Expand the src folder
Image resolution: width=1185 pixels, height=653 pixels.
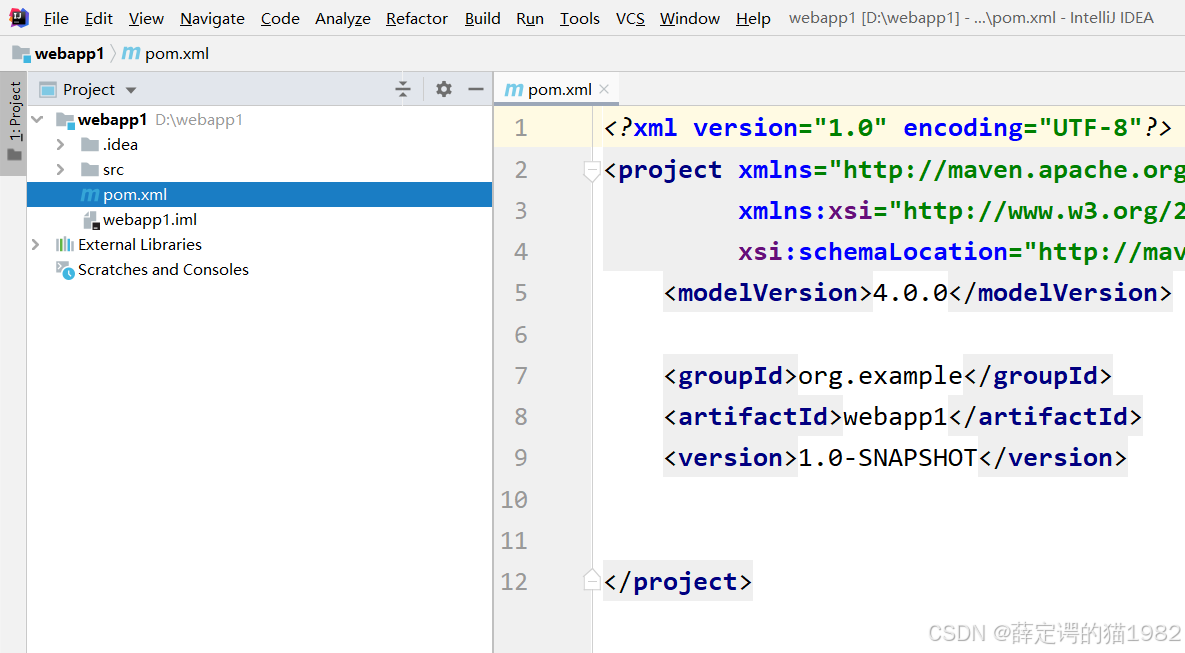point(60,169)
